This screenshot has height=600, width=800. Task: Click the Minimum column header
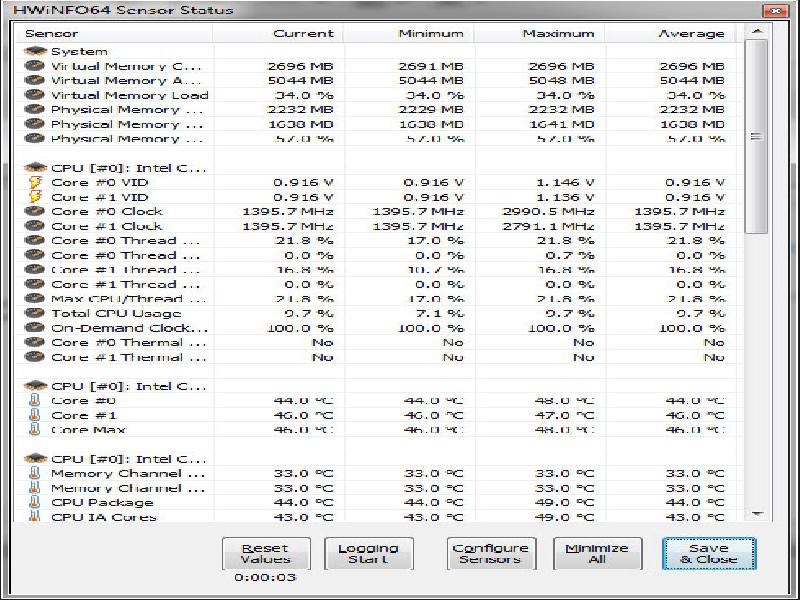[409, 34]
